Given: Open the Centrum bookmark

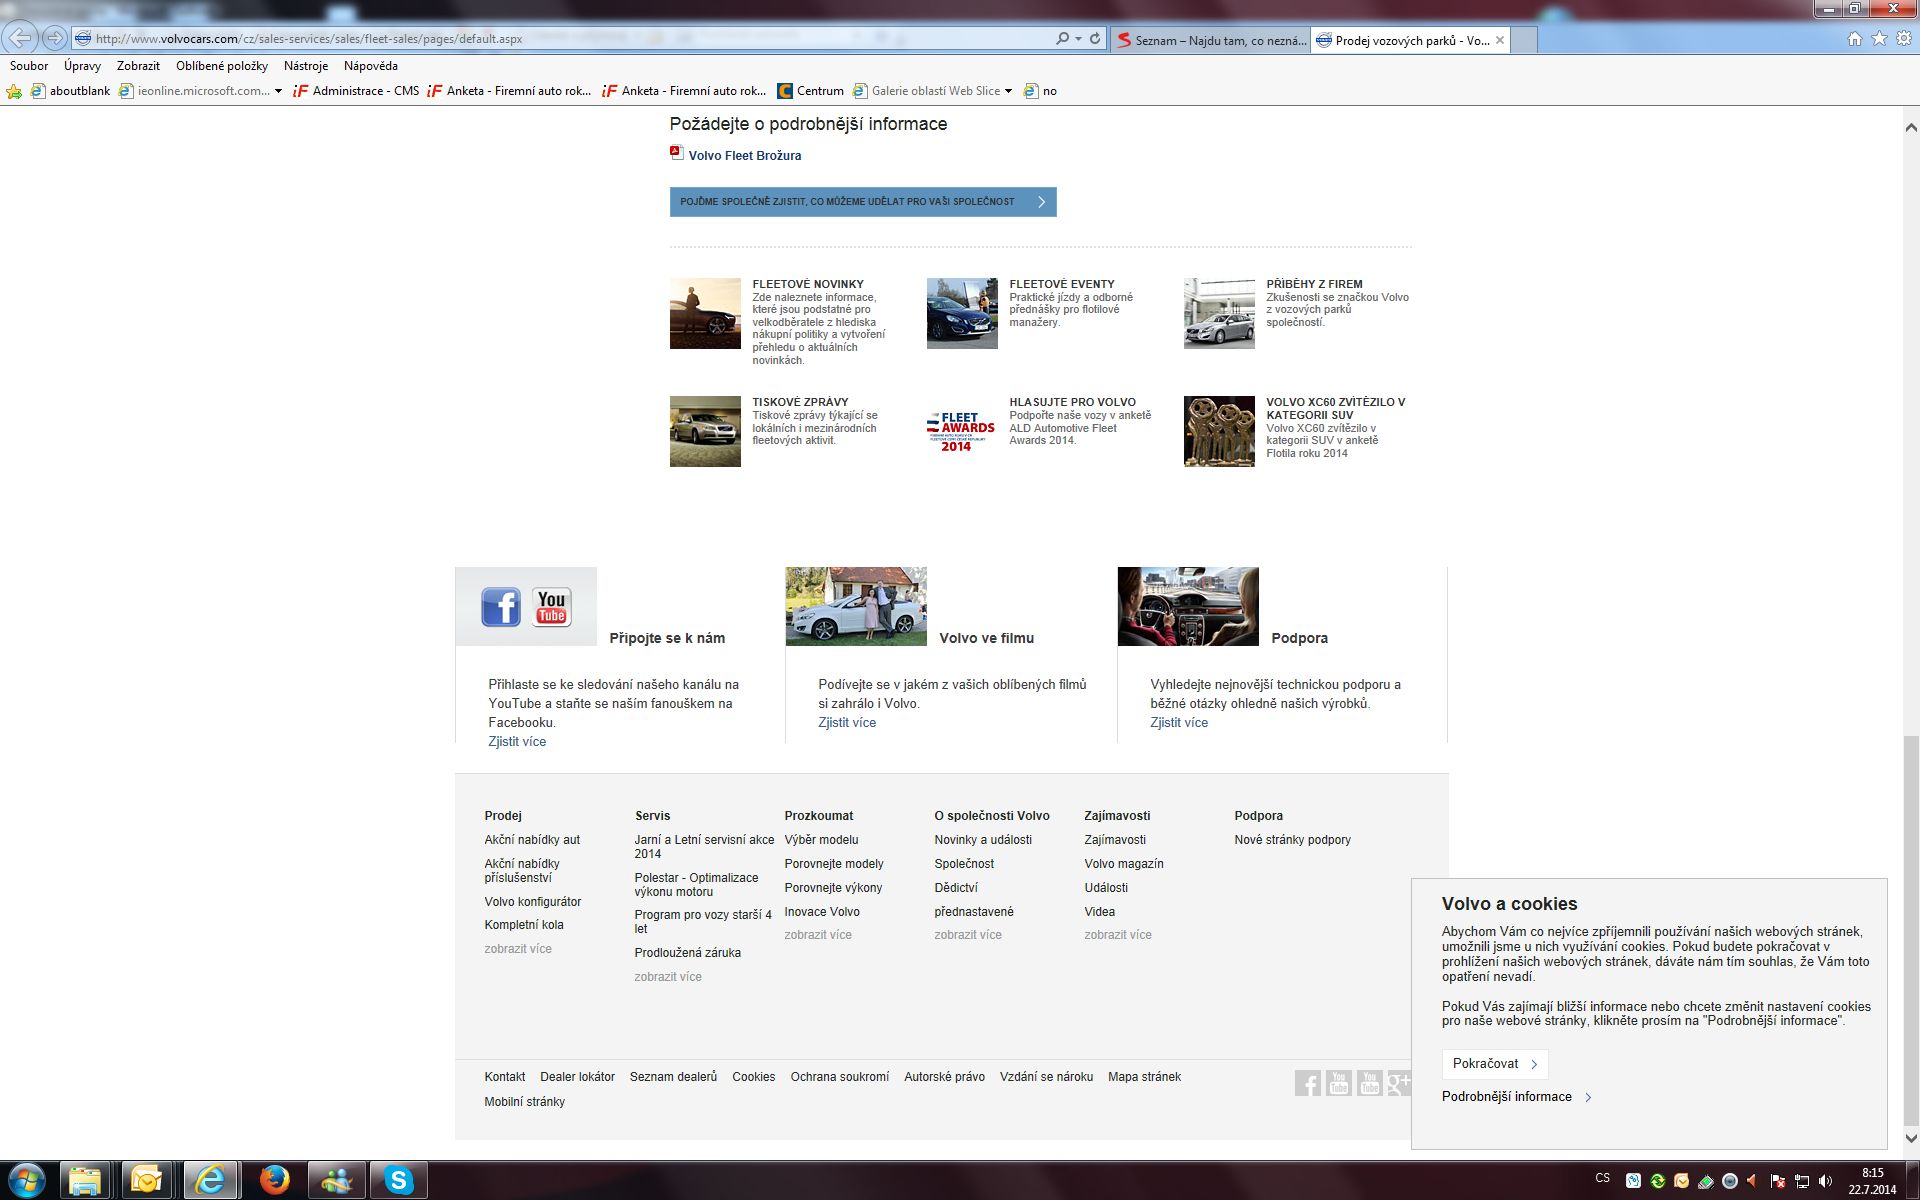Looking at the screenshot, I should [x=811, y=91].
